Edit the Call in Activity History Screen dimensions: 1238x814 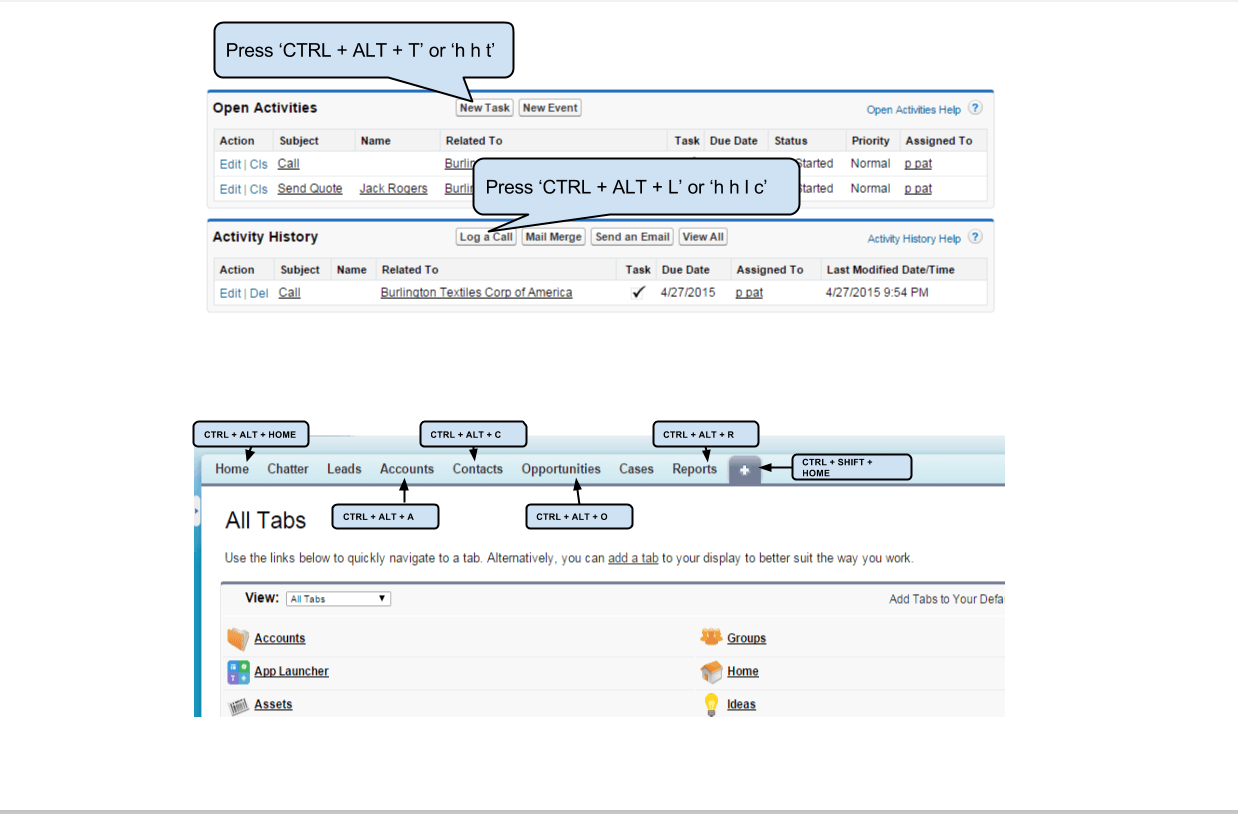pyautogui.click(x=230, y=293)
